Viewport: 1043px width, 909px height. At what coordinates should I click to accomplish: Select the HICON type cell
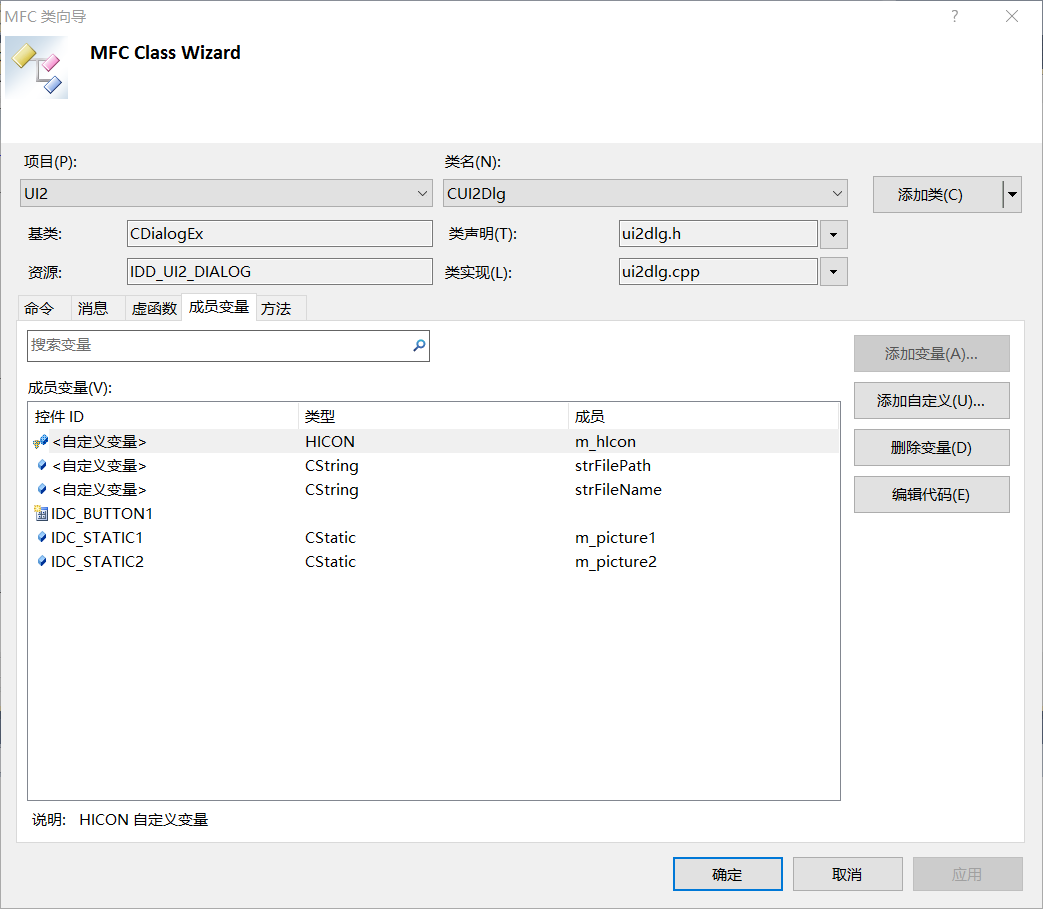point(330,442)
